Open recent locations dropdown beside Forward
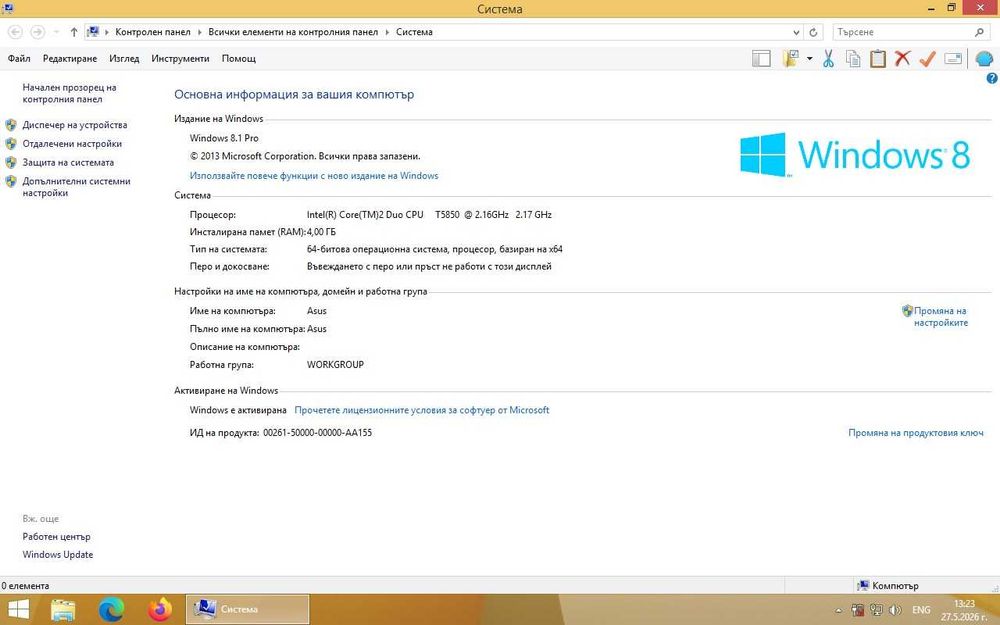1000x625 pixels. pyautogui.click(x=56, y=32)
